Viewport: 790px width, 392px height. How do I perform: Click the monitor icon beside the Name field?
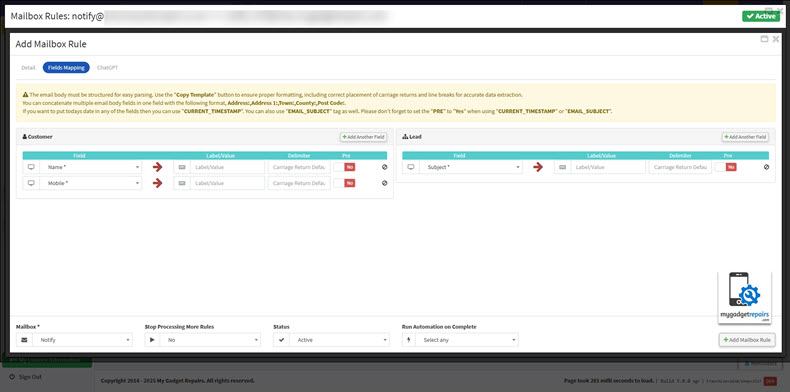tap(31, 167)
